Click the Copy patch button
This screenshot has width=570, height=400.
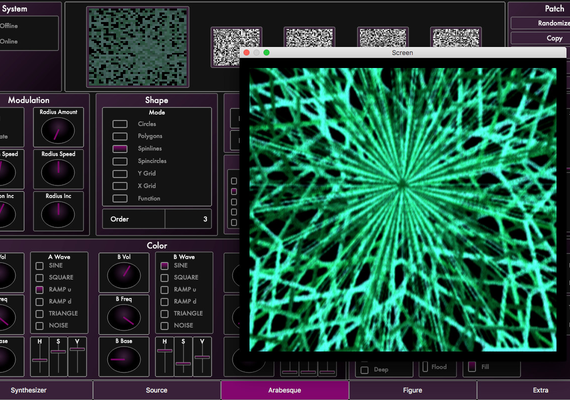(x=540, y=38)
